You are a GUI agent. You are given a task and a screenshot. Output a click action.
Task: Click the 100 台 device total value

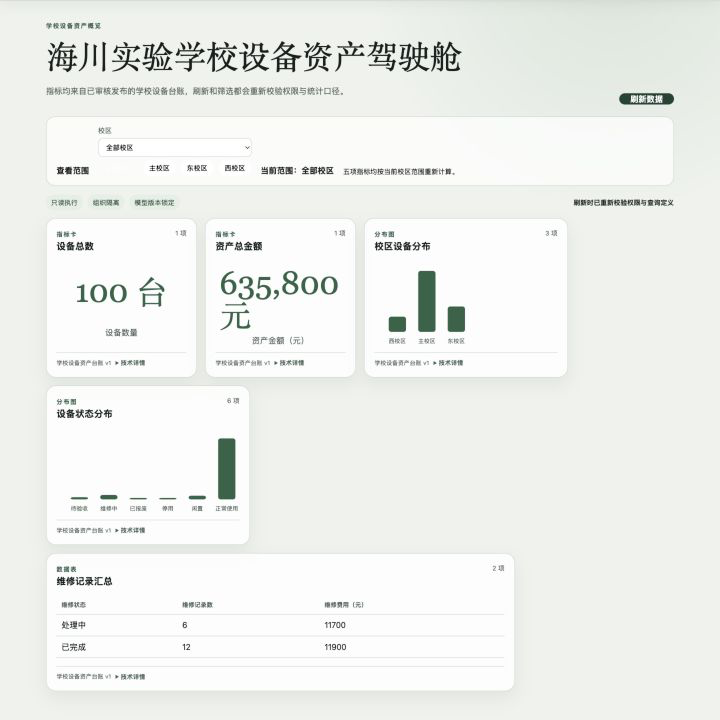(x=121, y=292)
